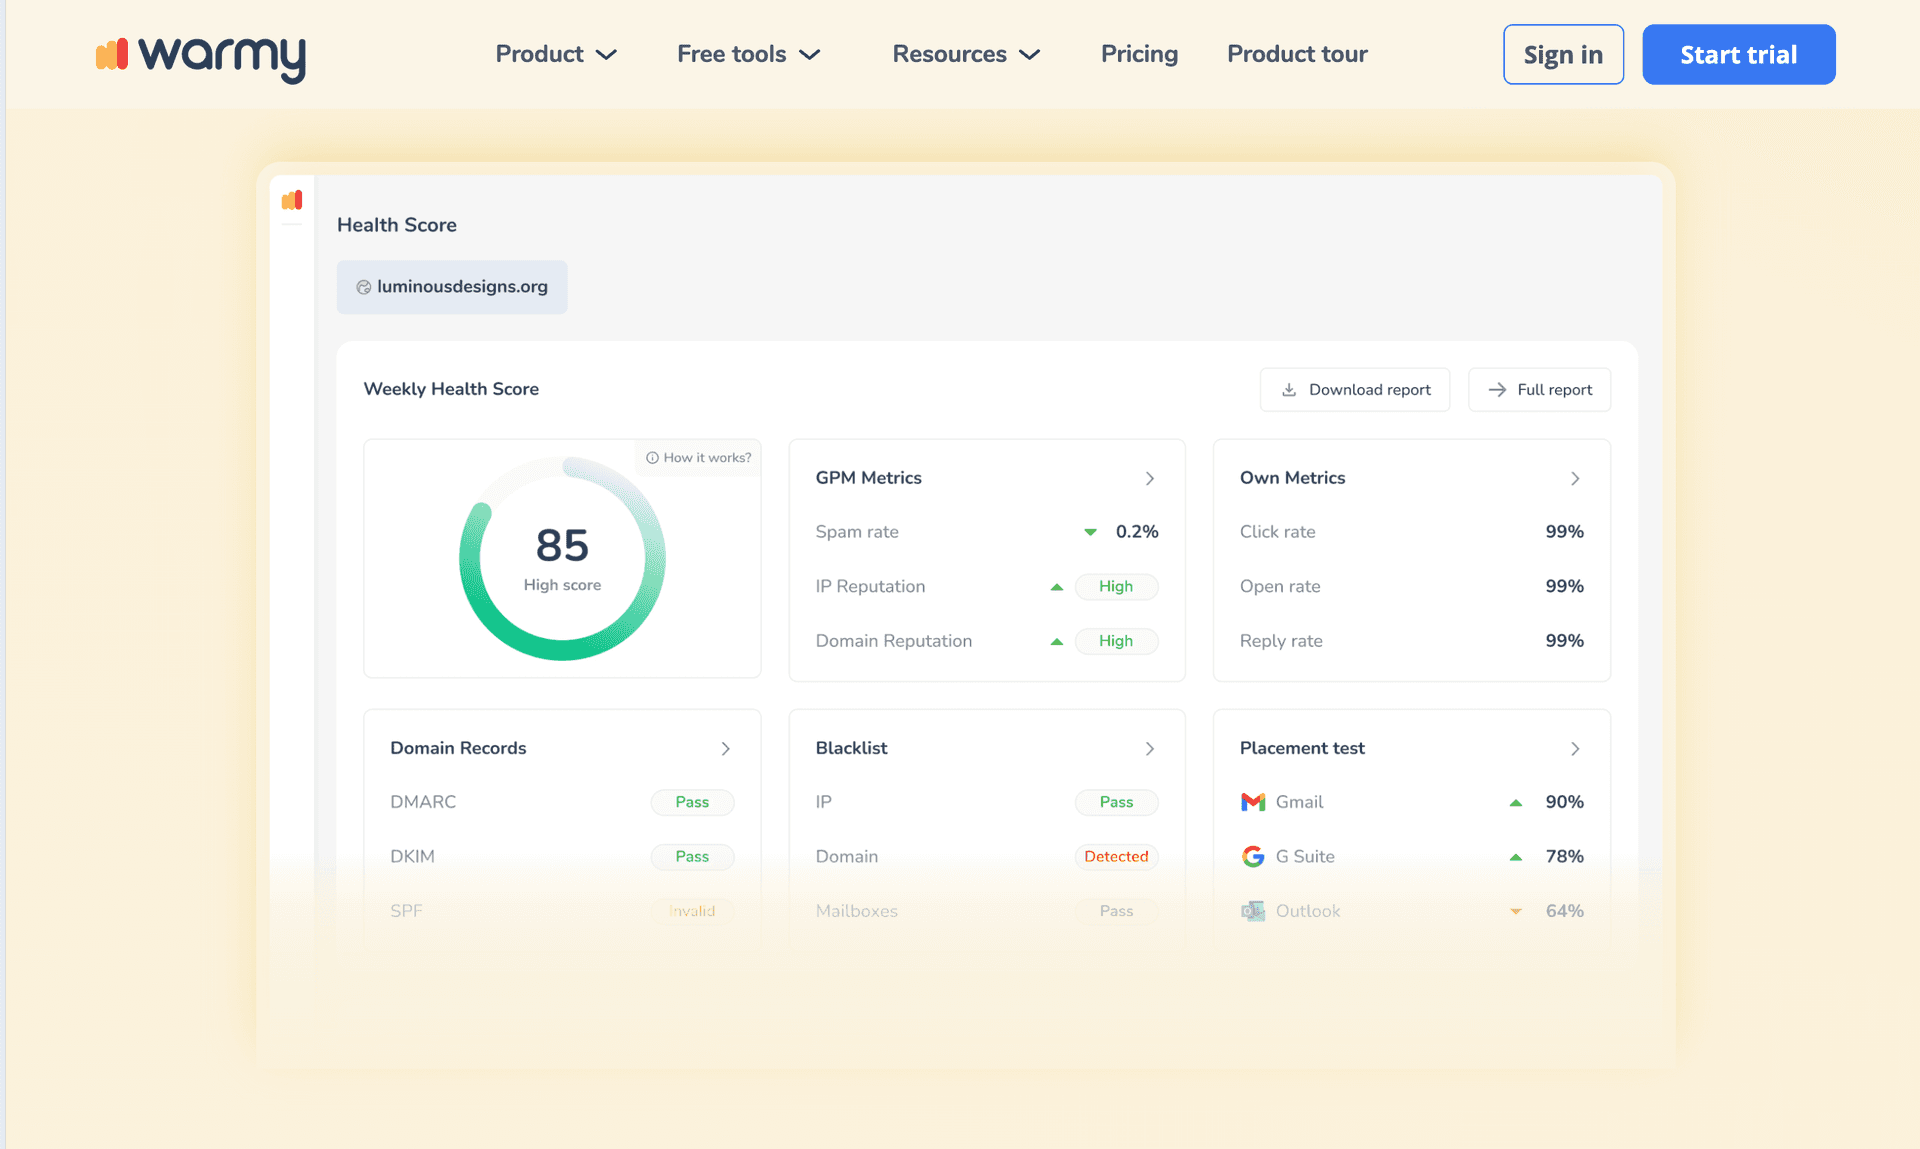Click the up arrow beside Domain Reputation

1057,642
